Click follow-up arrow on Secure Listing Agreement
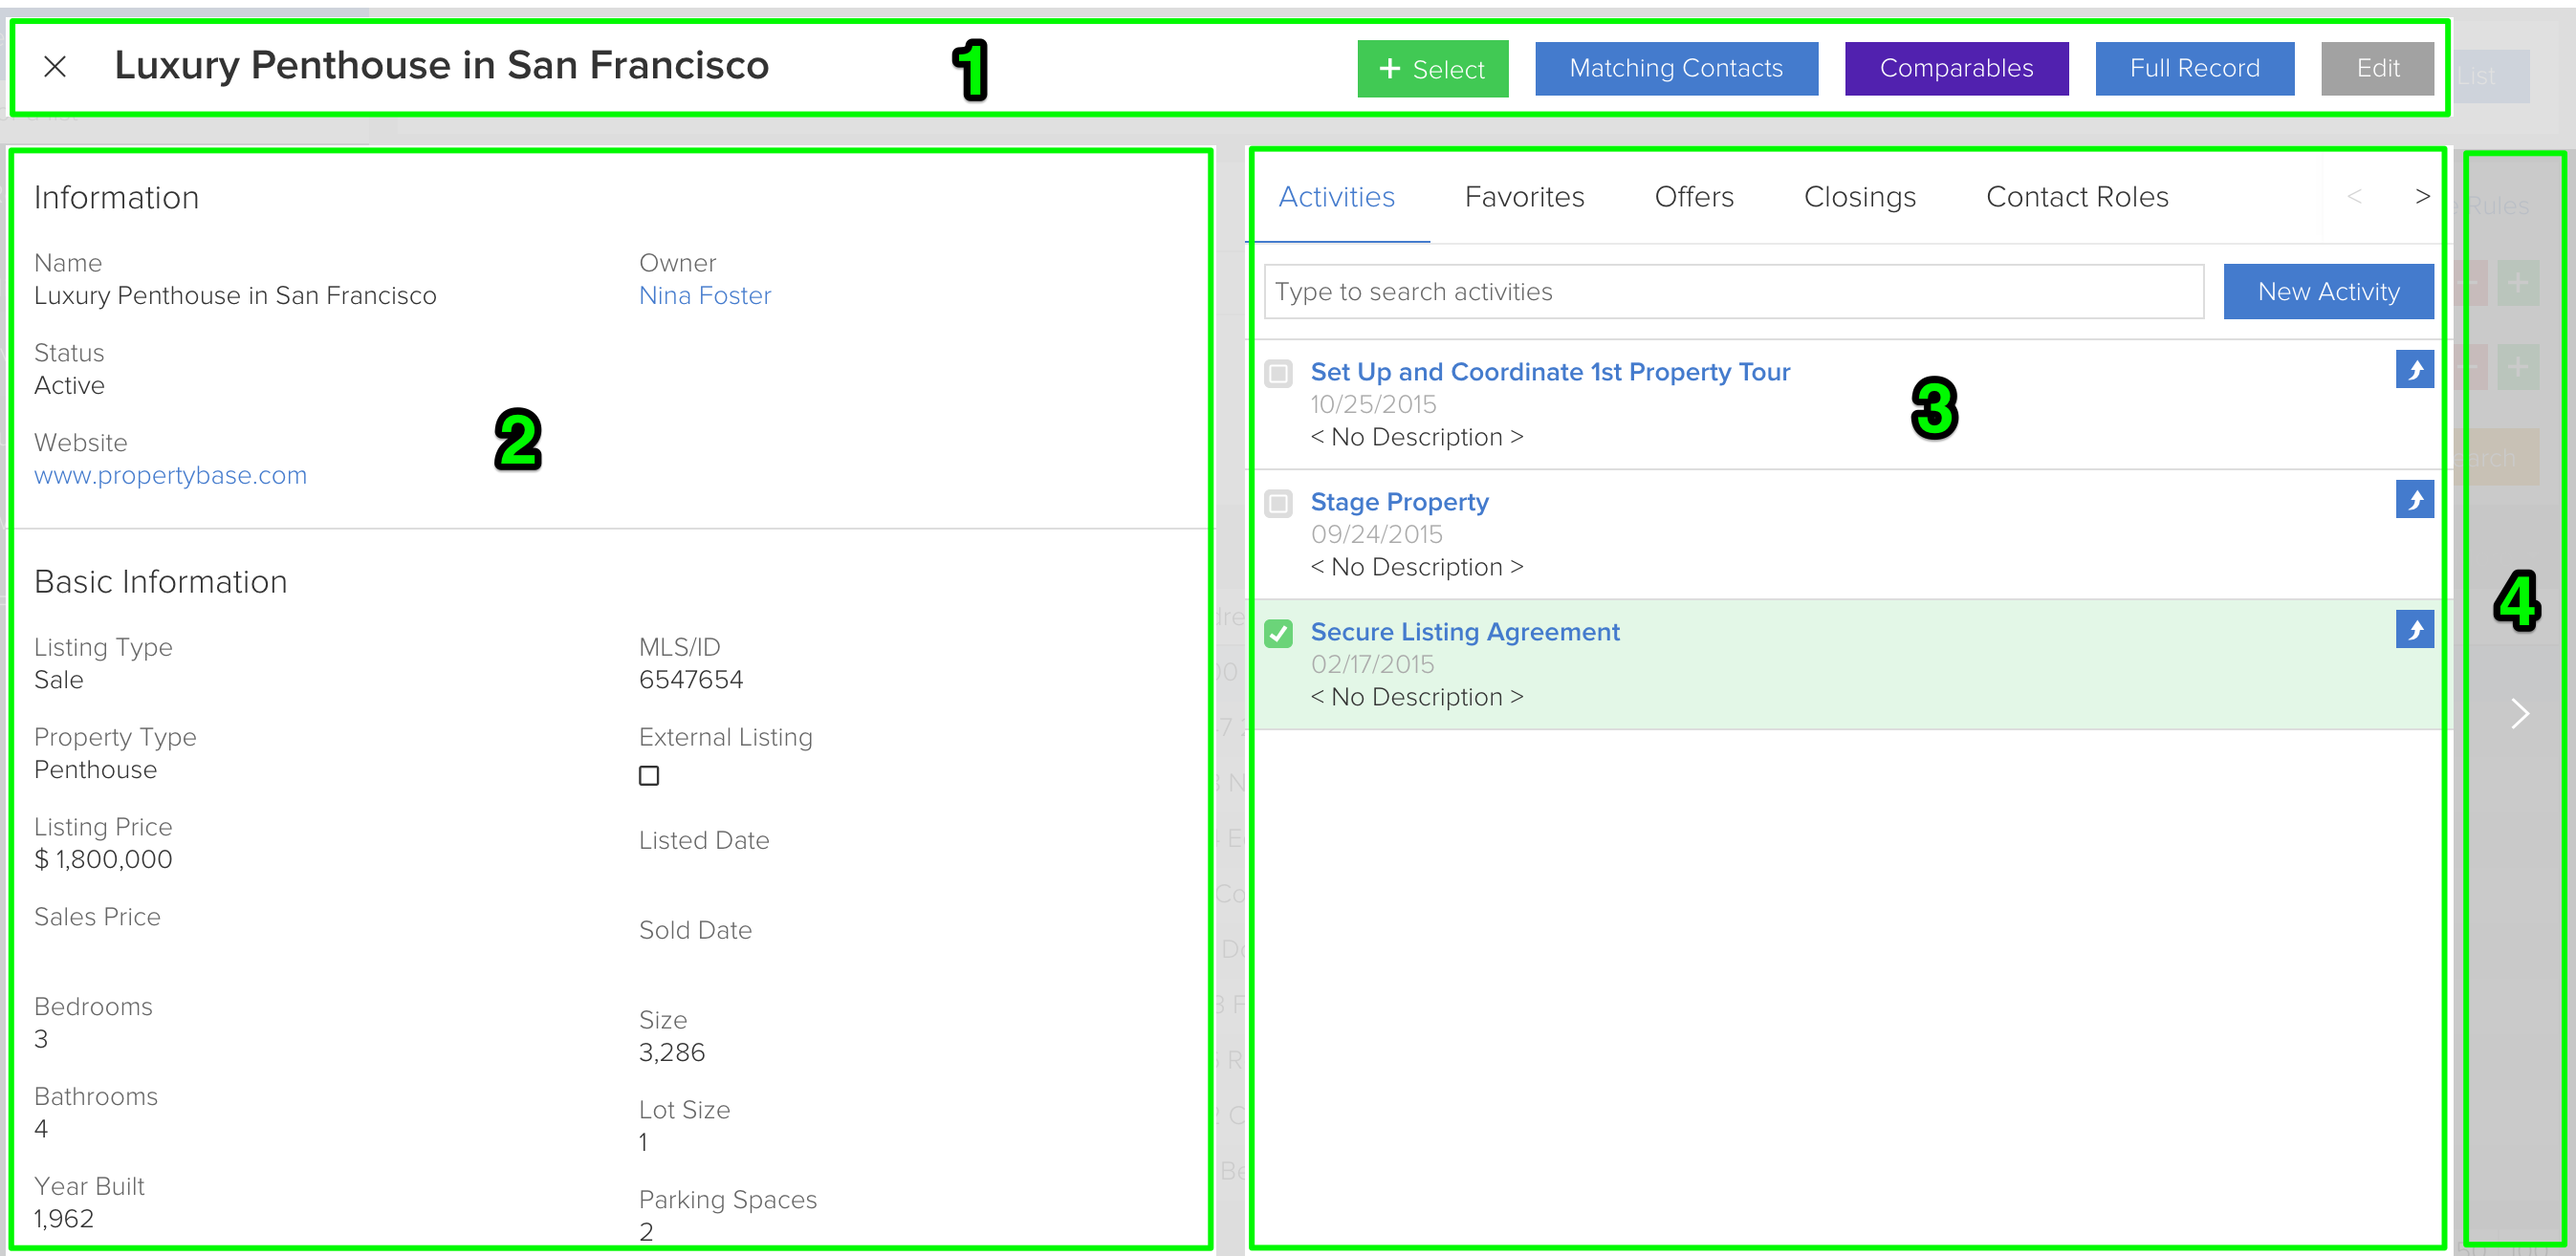 [2415, 630]
